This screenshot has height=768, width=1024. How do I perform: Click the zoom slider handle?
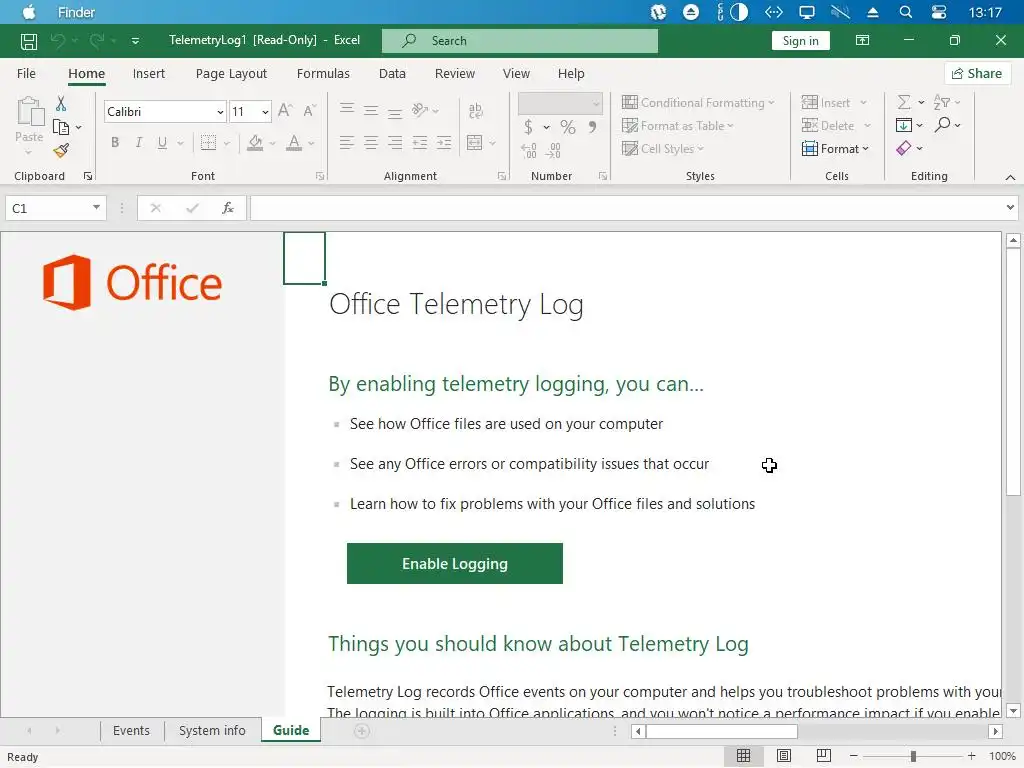[x=913, y=756]
